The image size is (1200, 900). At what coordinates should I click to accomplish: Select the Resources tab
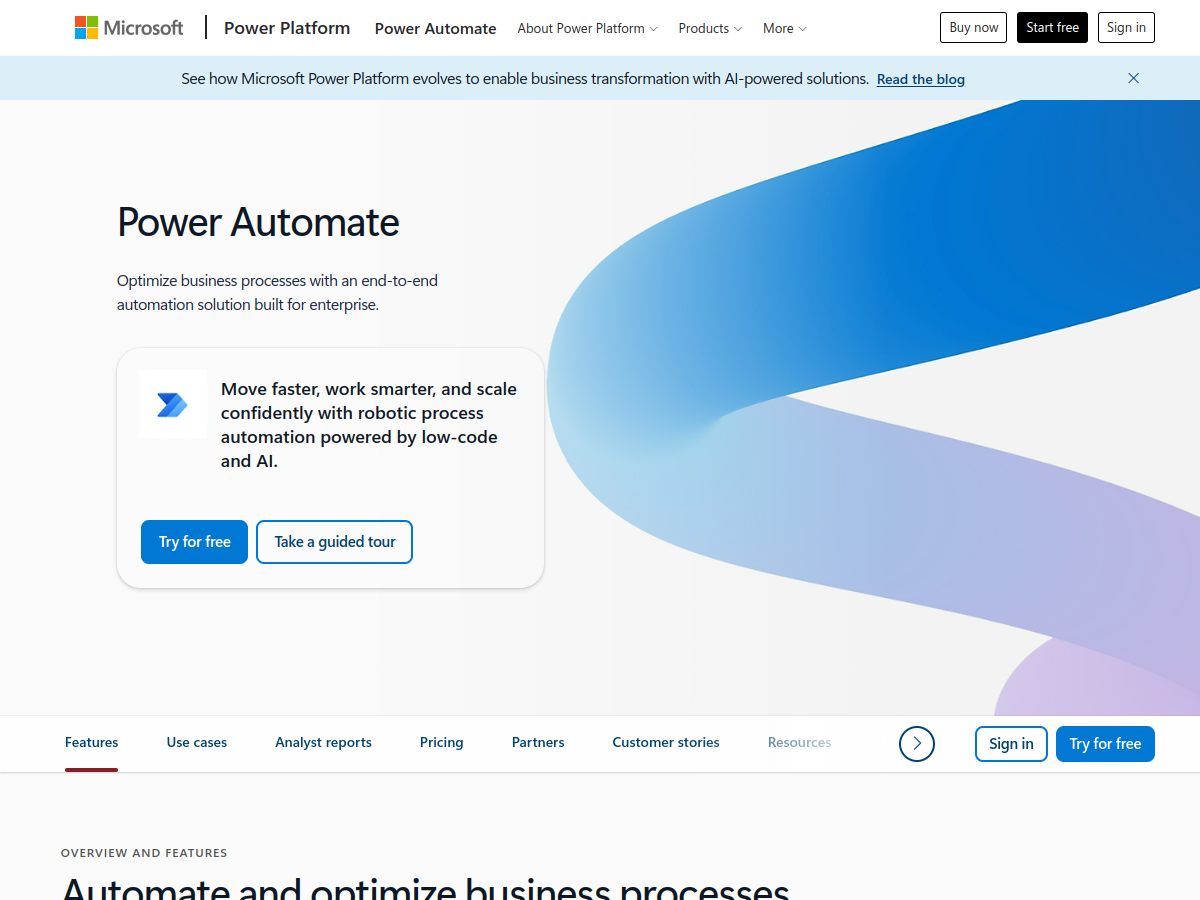799,742
